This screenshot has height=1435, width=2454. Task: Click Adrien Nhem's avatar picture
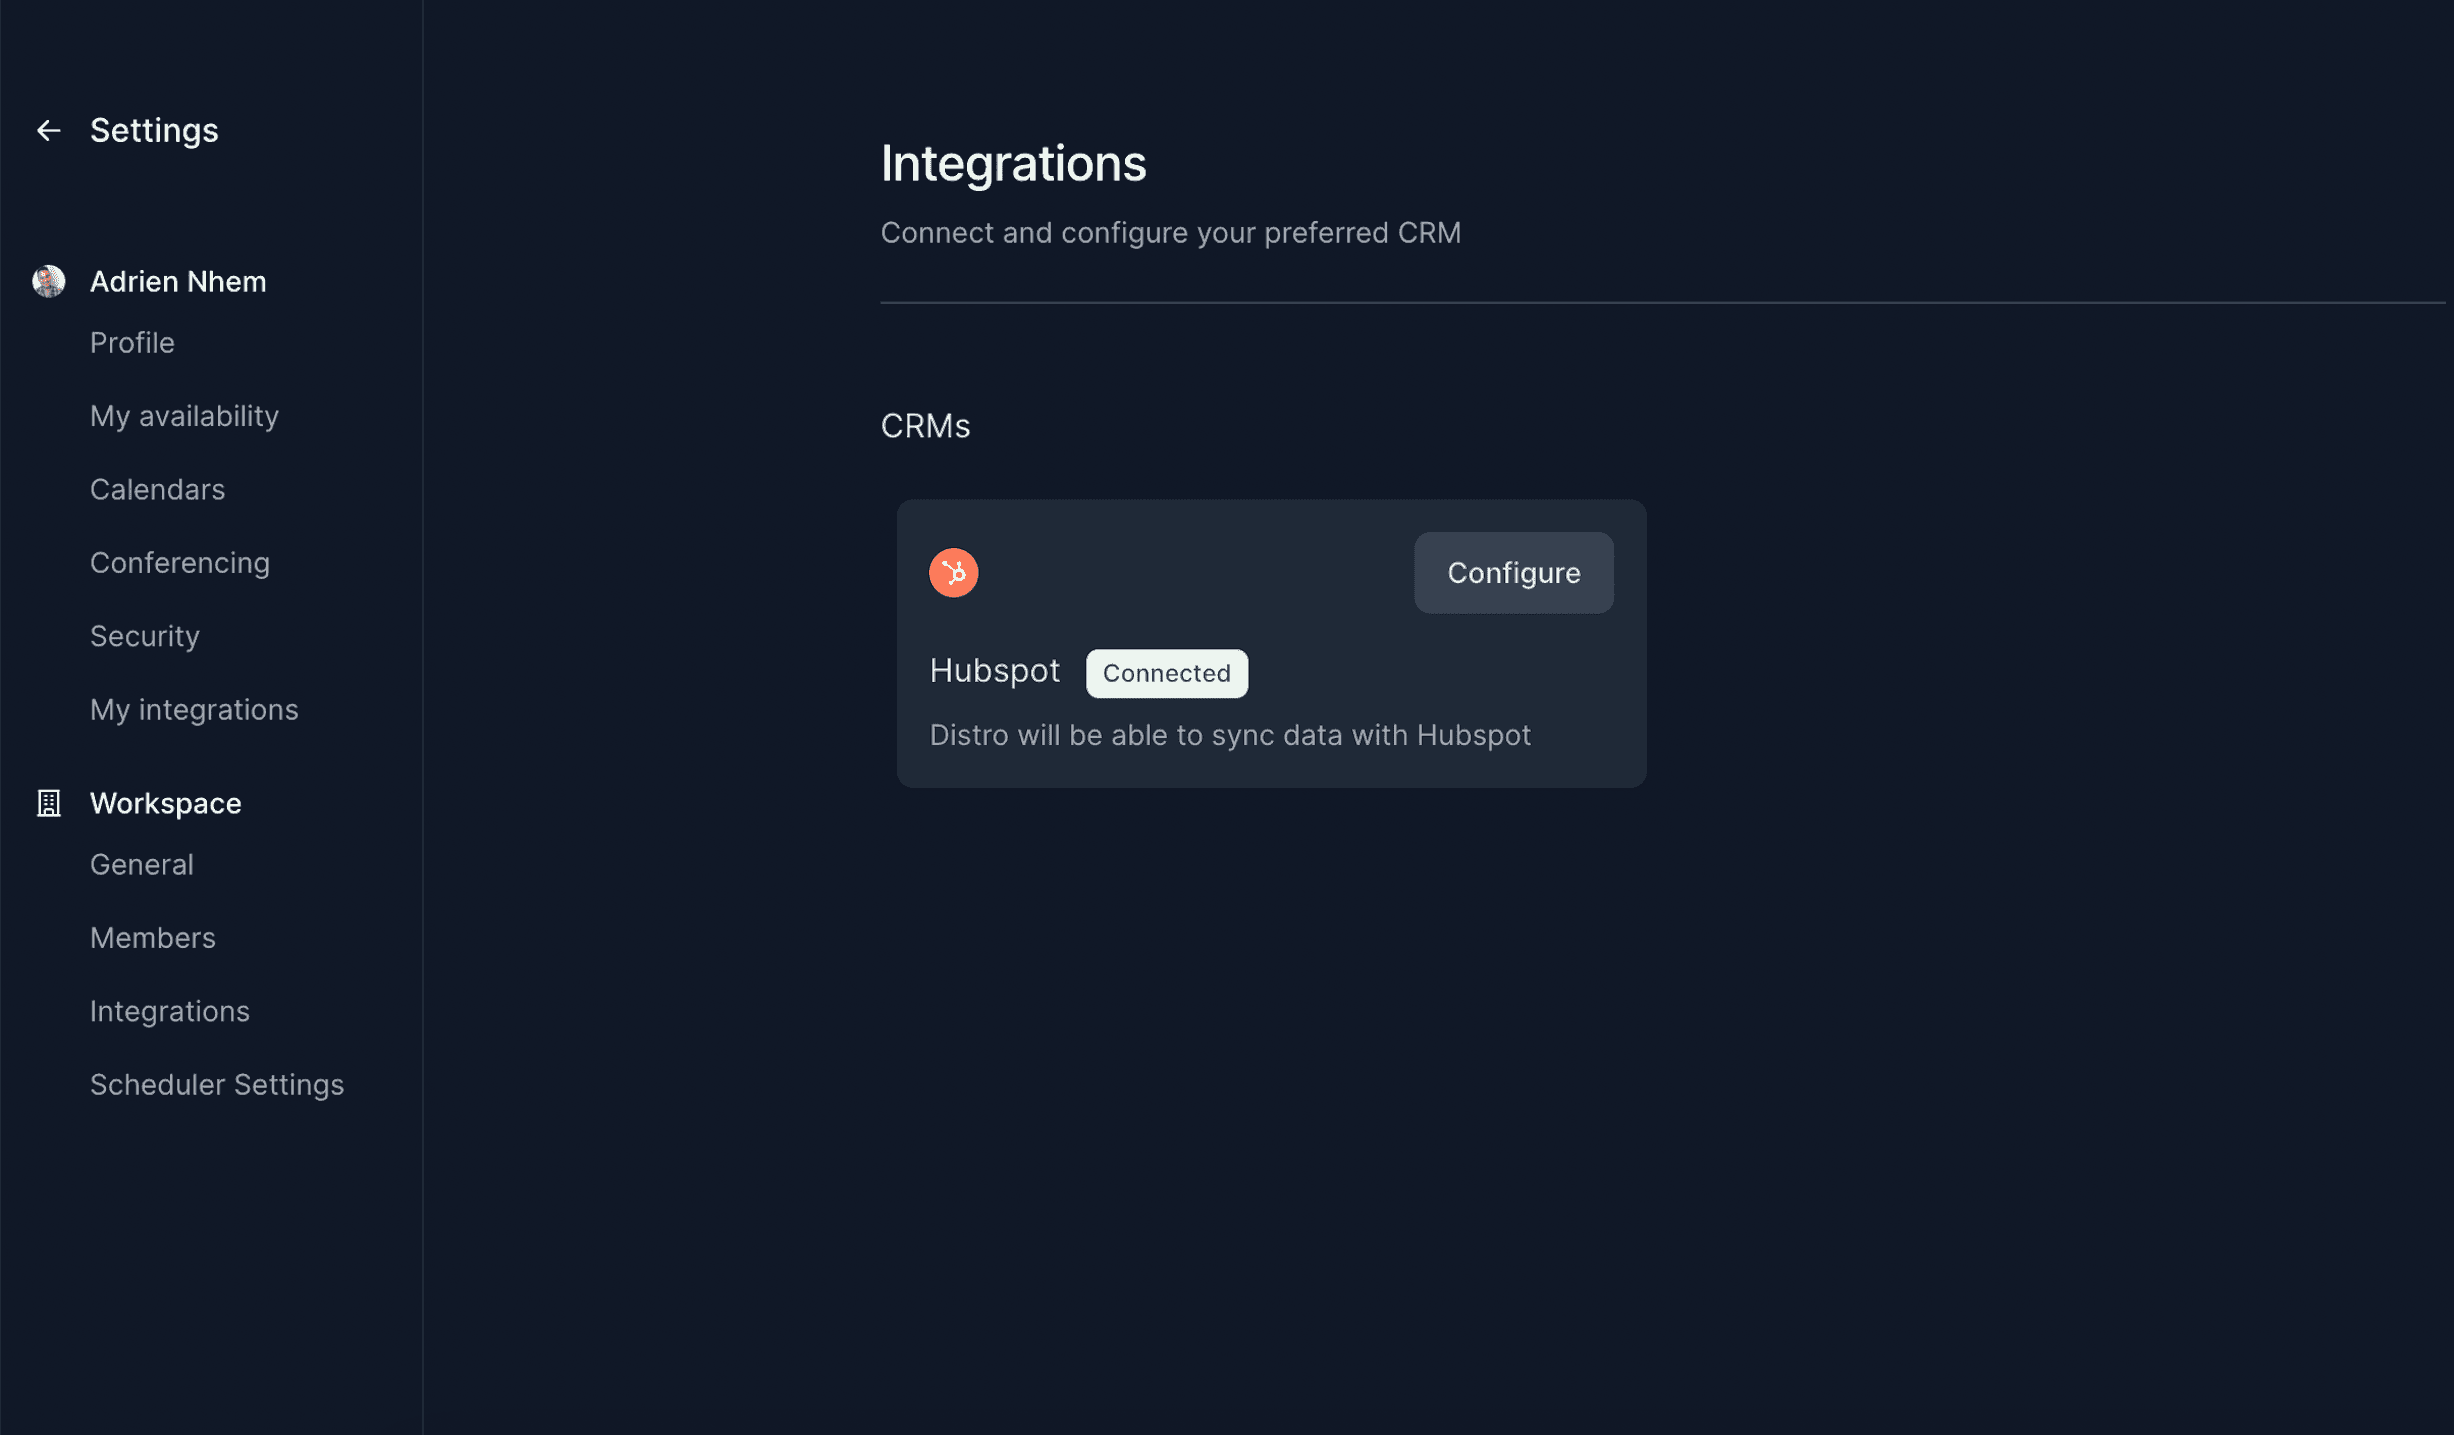[48, 281]
